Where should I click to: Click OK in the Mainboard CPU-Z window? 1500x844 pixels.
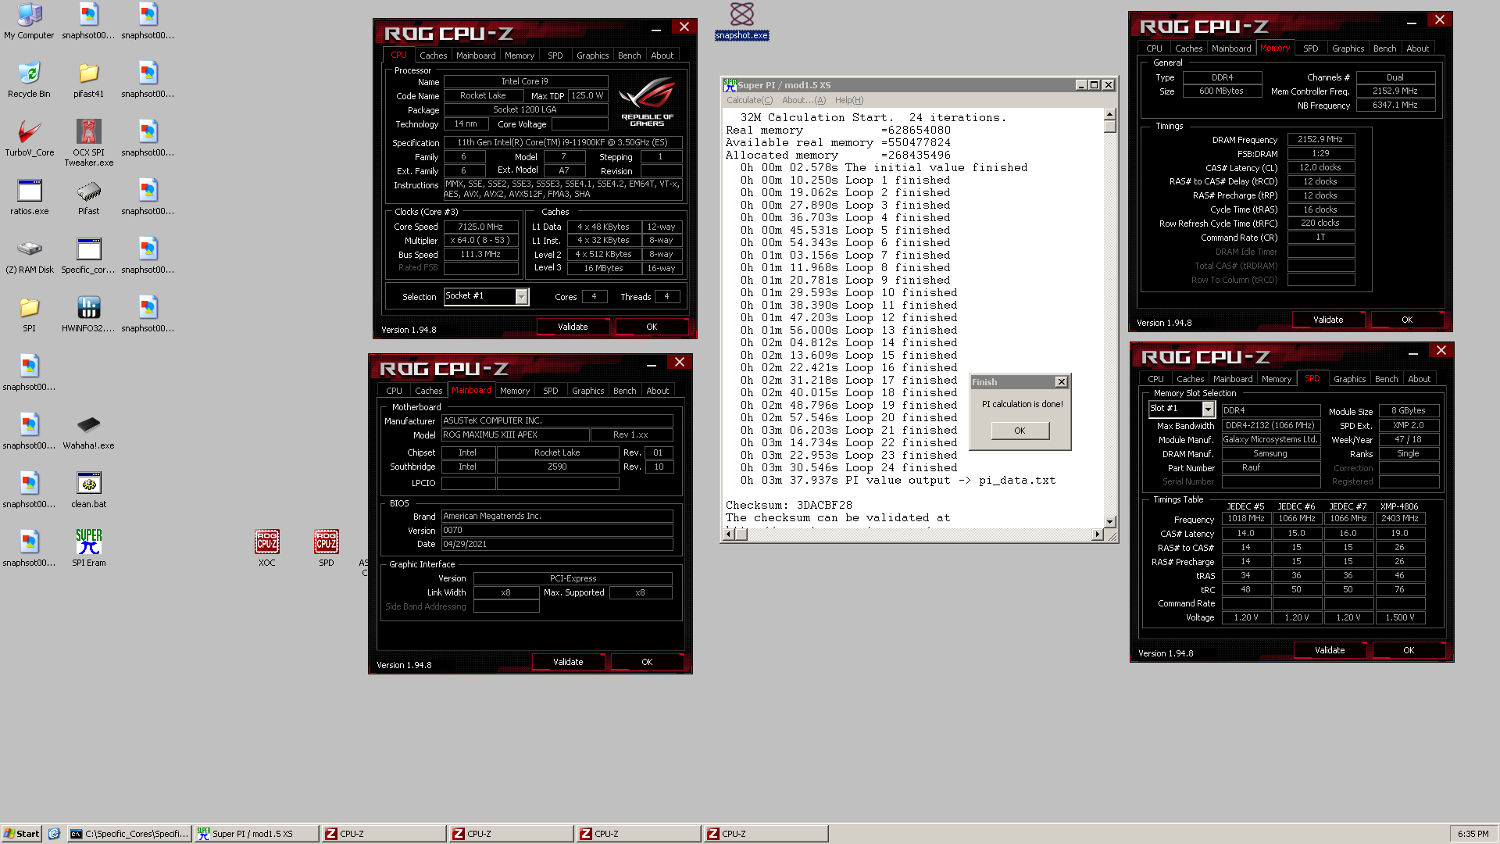[647, 662]
